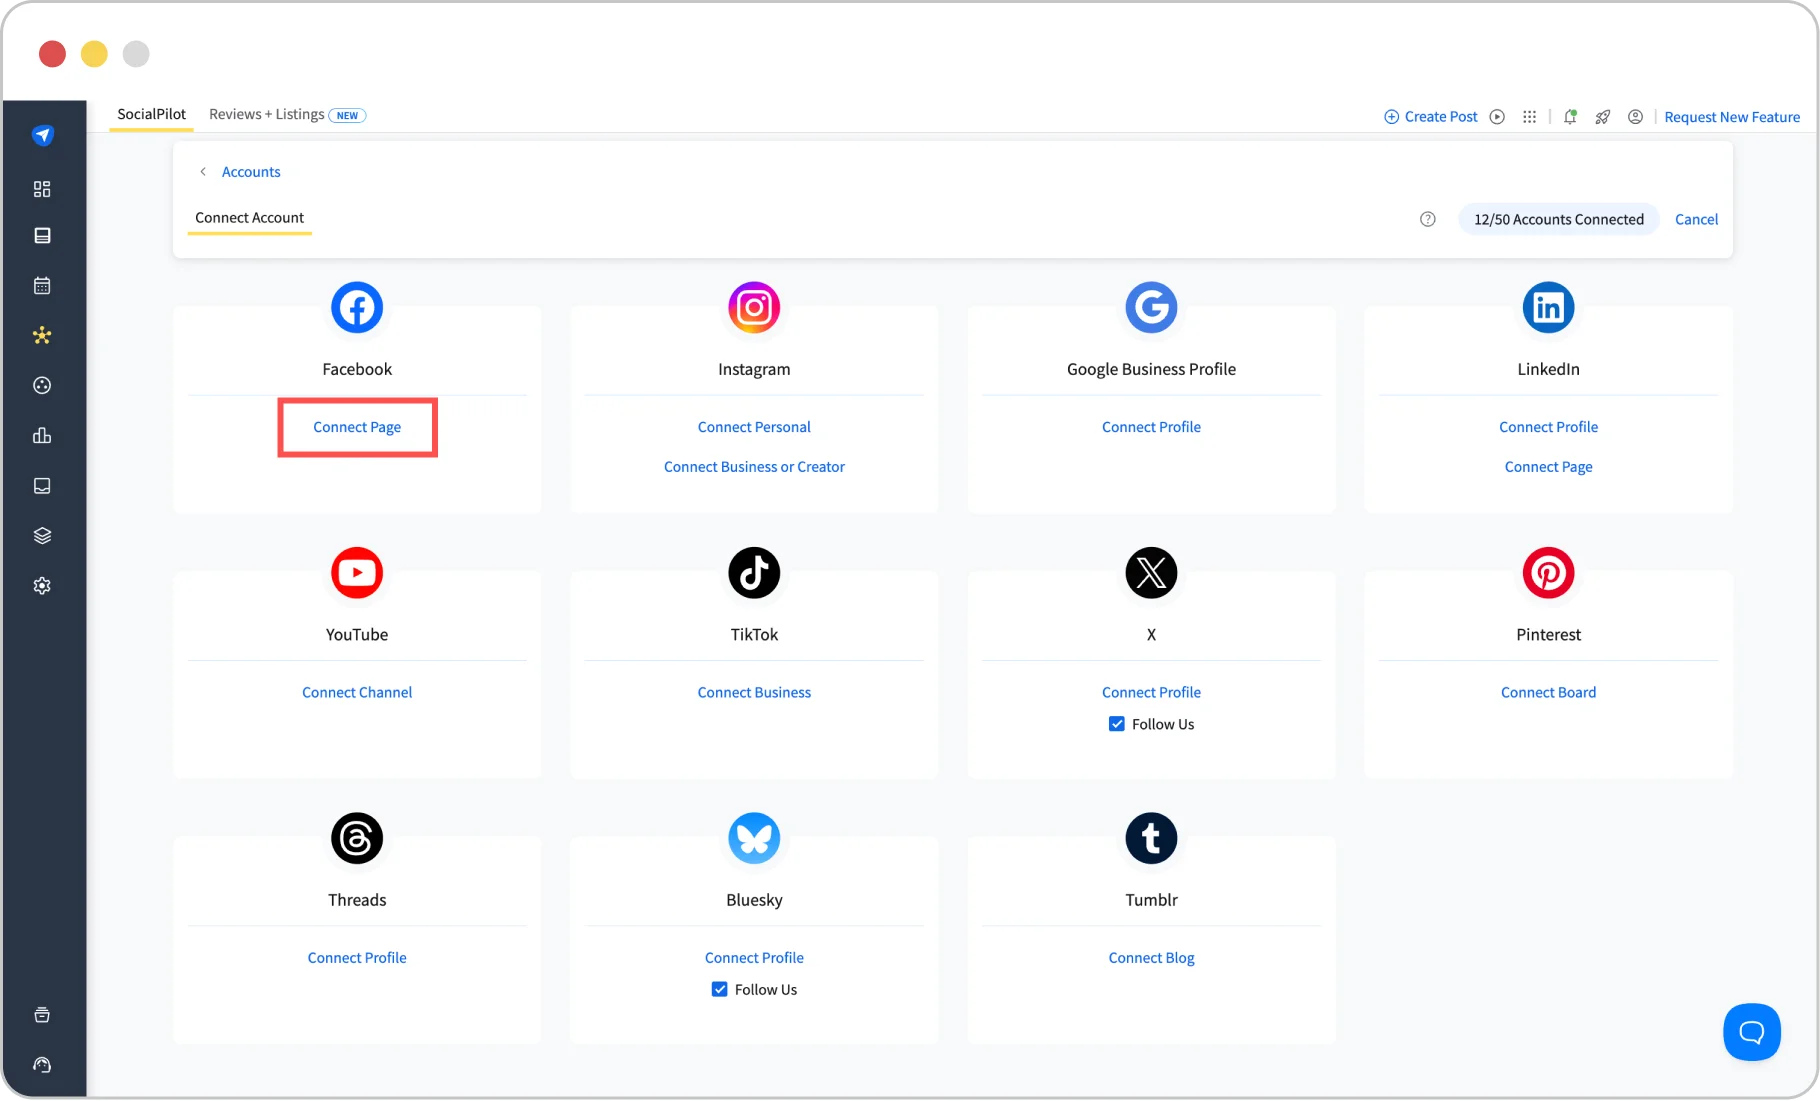Open the notifications bell

pyautogui.click(x=1570, y=116)
